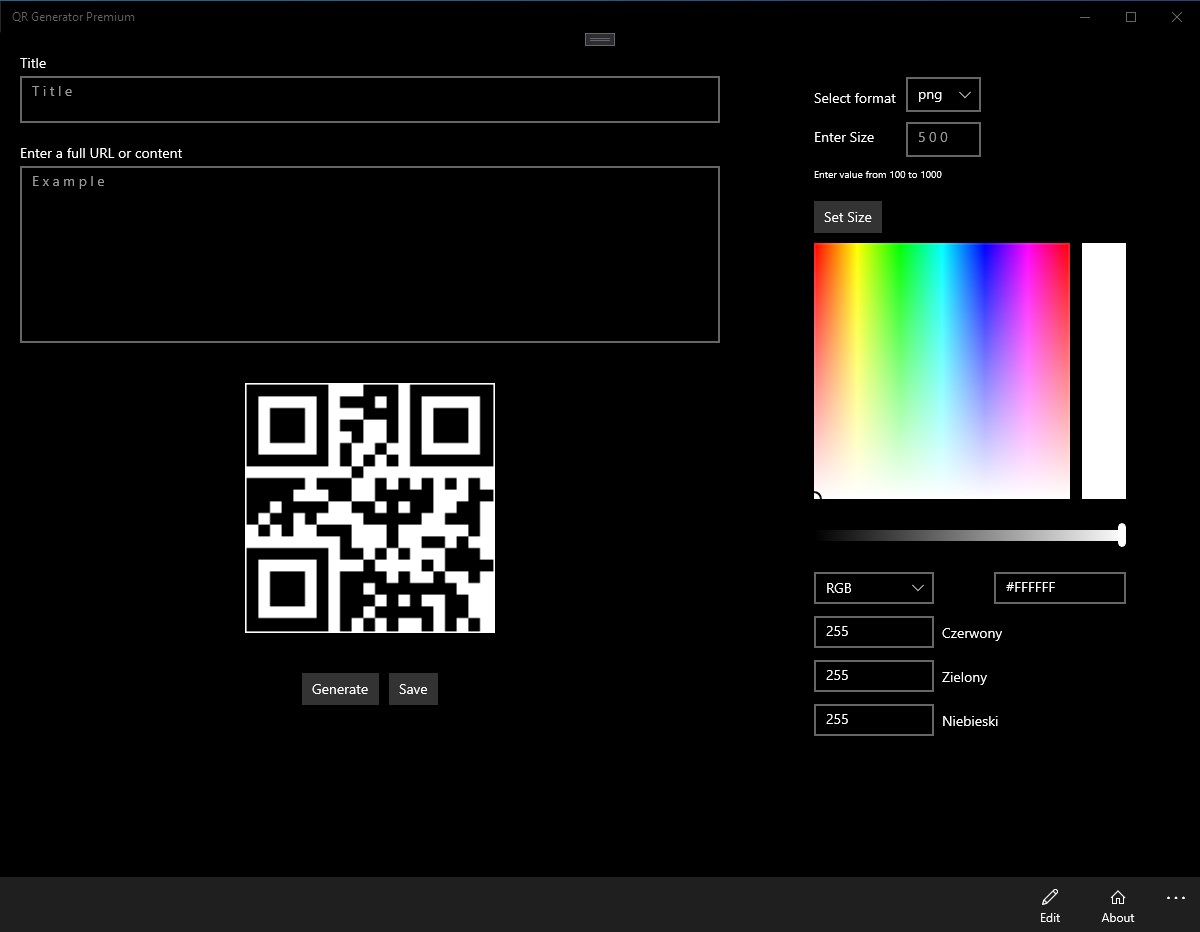Close the QR Generator Premium window
The width and height of the screenshot is (1200, 932).
pos(1177,17)
